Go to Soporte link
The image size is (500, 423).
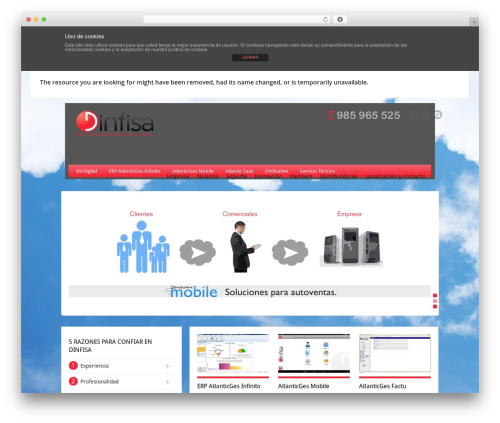click(x=236, y=176)
